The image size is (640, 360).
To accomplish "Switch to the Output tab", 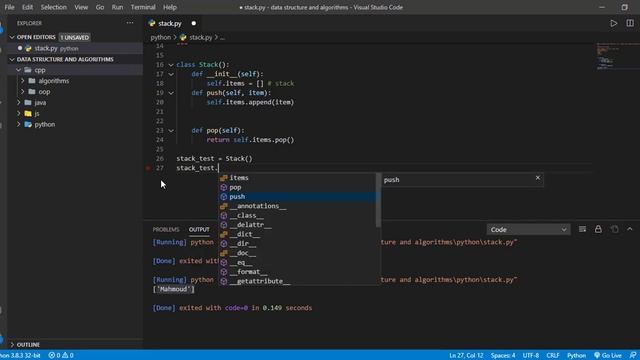I will [x=199, y=229].
